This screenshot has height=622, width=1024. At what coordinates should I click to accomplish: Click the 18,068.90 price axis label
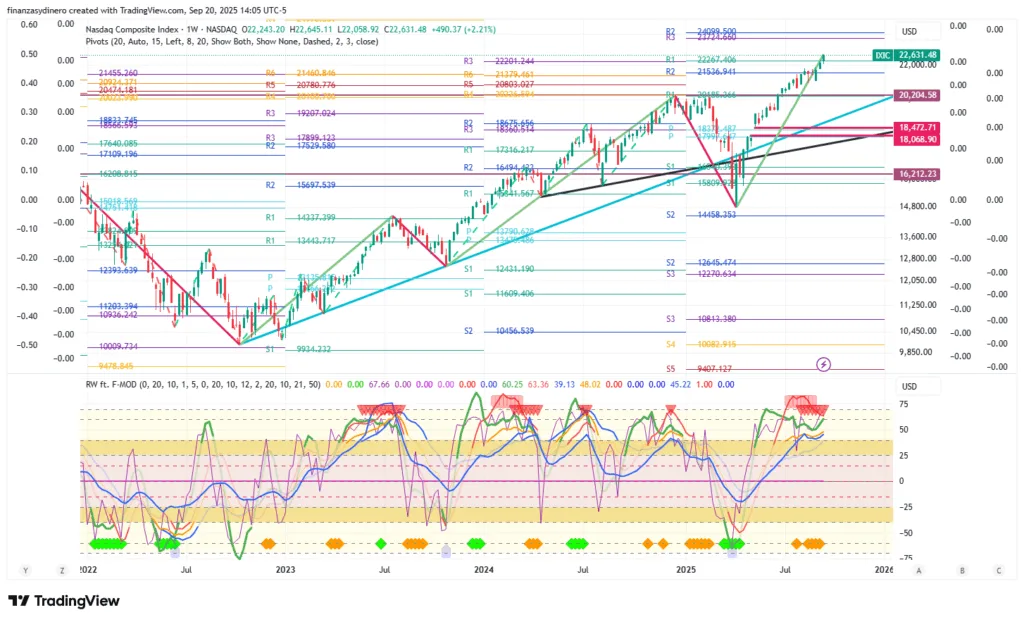pos(918,139)
